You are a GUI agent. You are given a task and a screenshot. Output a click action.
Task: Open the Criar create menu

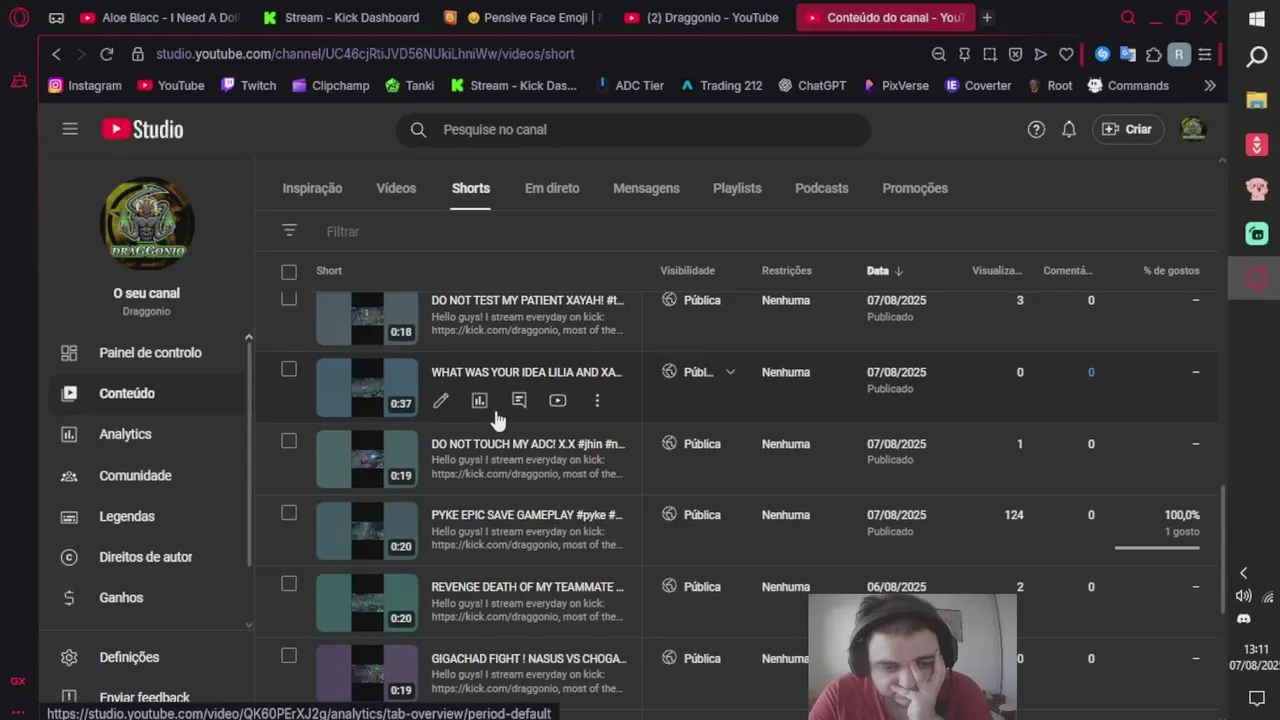click(1126, 129)
